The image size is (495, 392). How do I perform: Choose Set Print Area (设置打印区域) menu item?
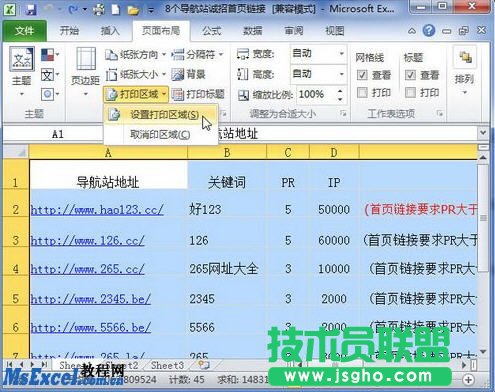tap(161, 115)
